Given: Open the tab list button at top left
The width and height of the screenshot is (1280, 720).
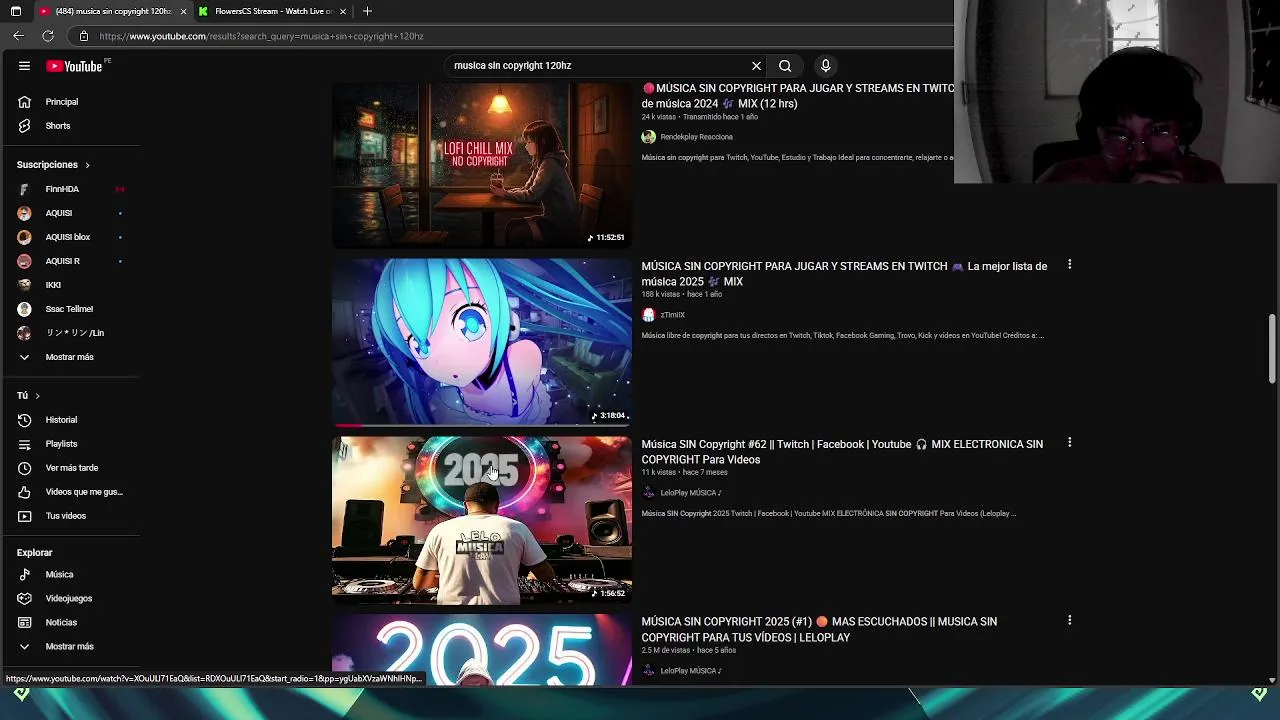Looking at the screenshot, I should [15, 11].
